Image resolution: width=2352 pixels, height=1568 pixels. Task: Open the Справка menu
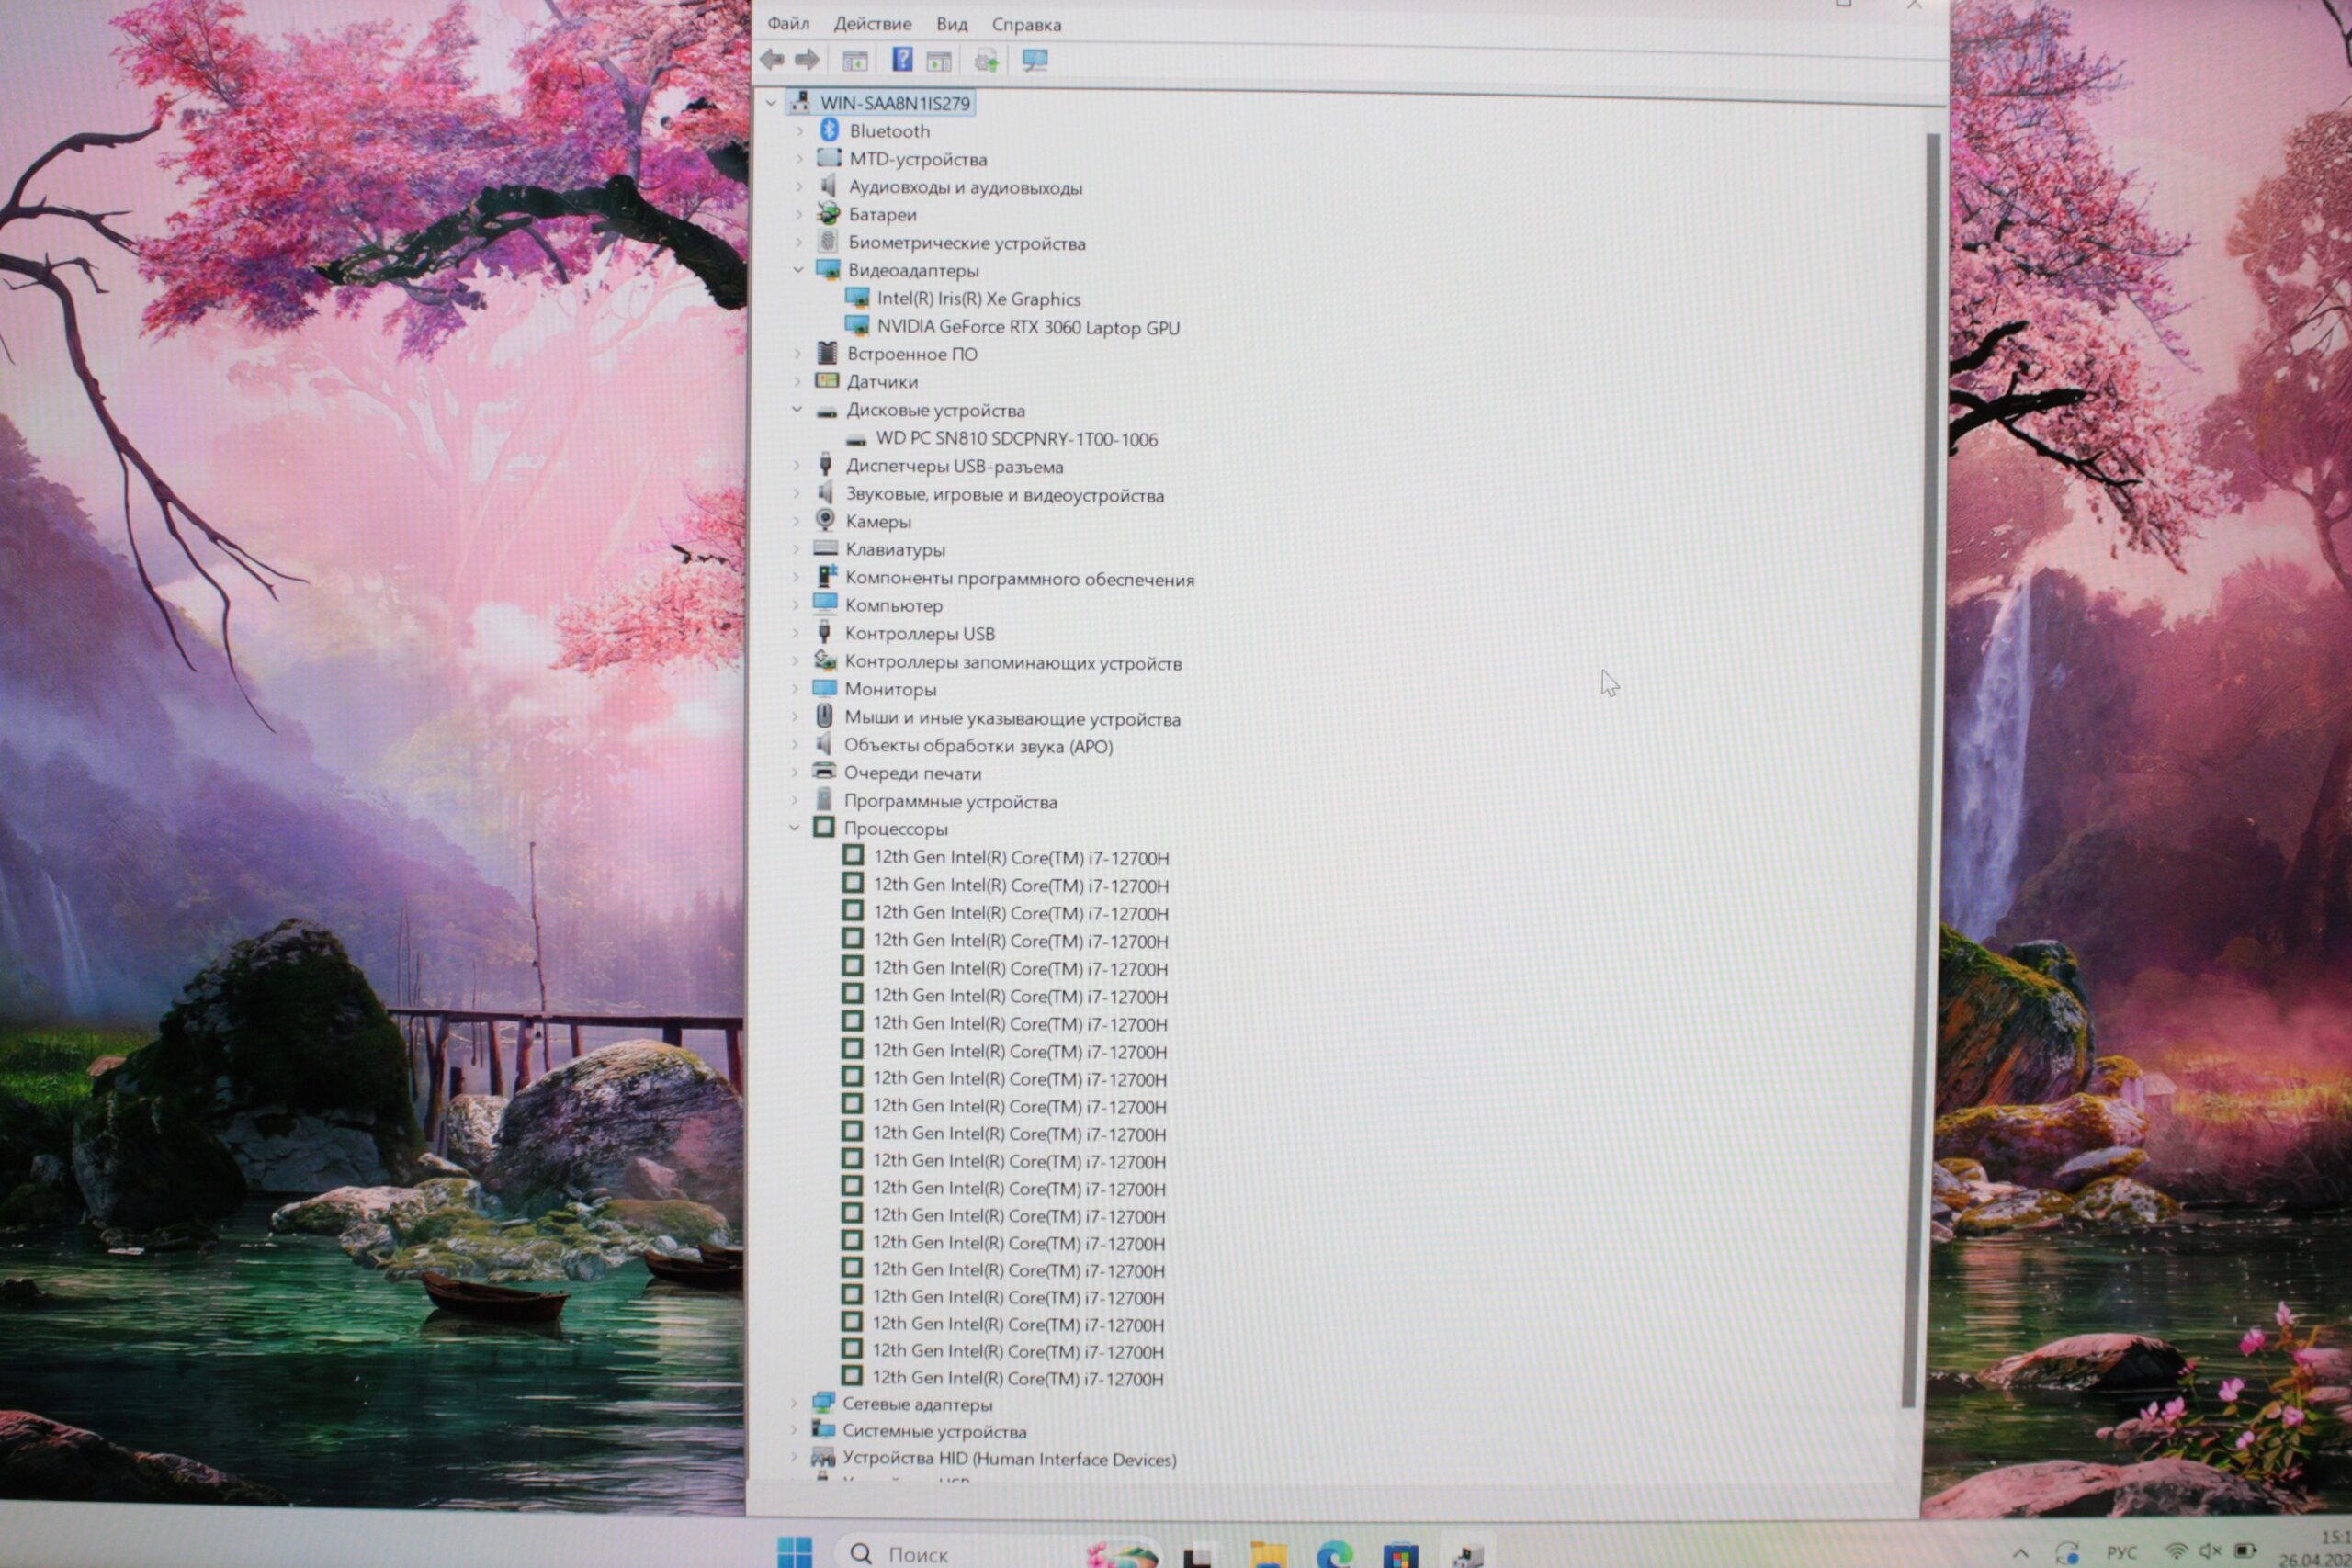coord(1026,24)
